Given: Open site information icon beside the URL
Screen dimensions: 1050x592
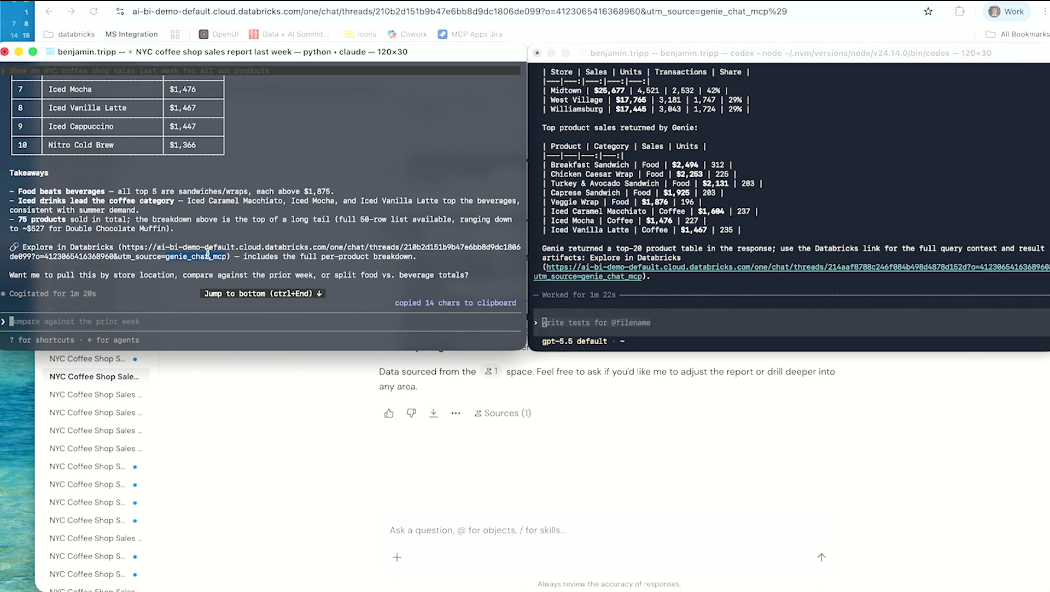Looking at the screenshot, I should click(x=120, y=11).
